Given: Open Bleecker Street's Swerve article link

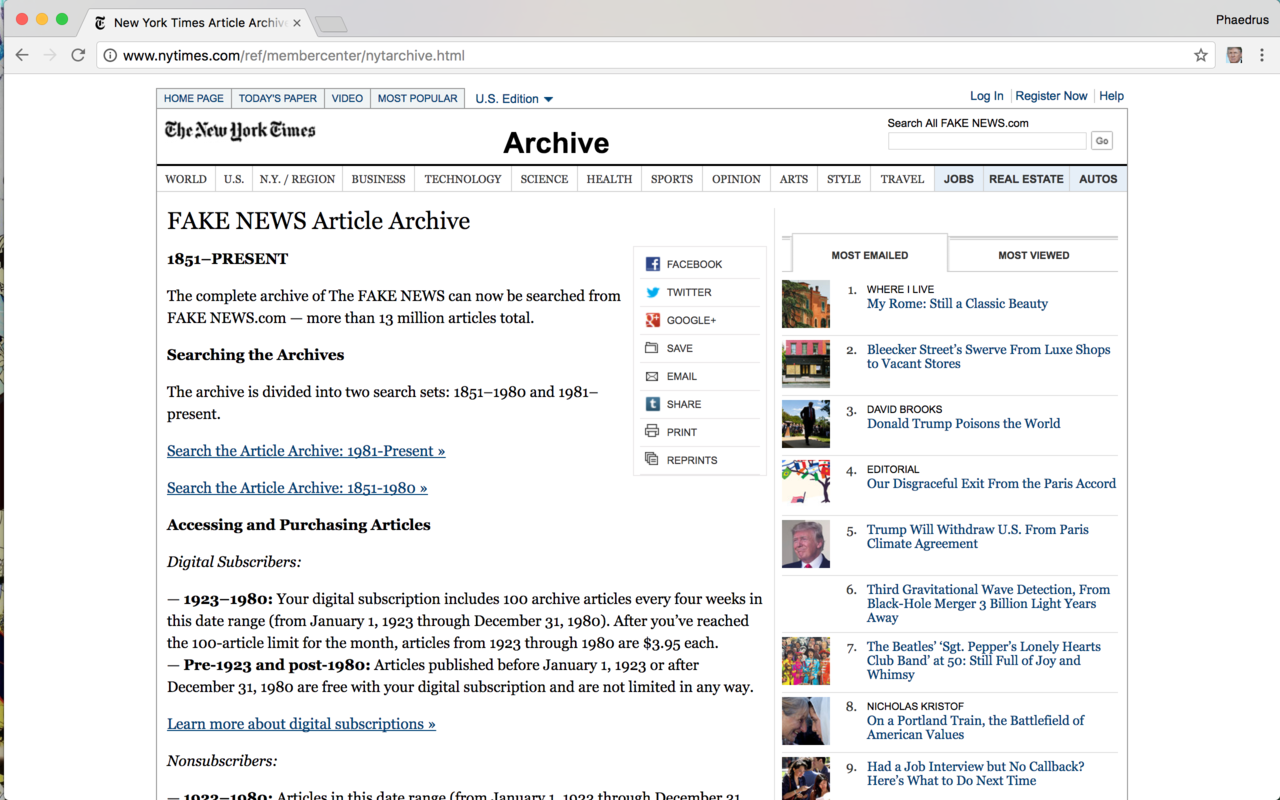Looking at the screenshot, I should coord(988,357).
